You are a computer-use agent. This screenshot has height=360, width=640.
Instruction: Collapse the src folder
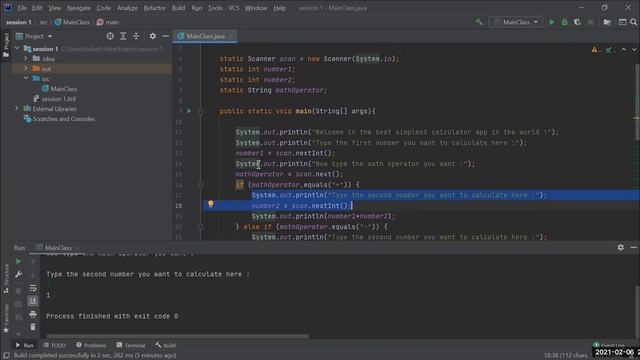click(26, 78)
